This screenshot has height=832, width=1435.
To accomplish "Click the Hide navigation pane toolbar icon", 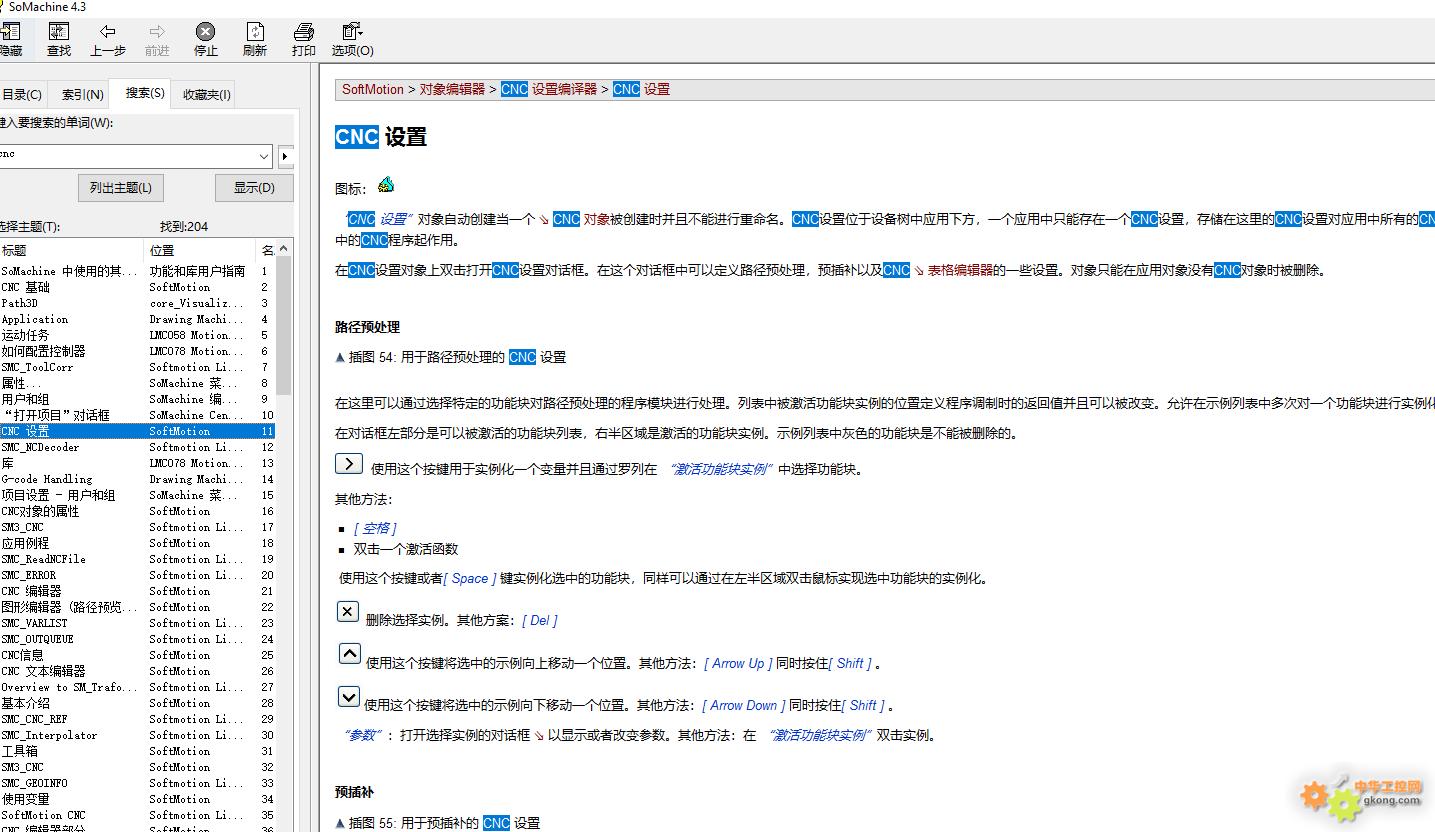I will coord(10,31).
